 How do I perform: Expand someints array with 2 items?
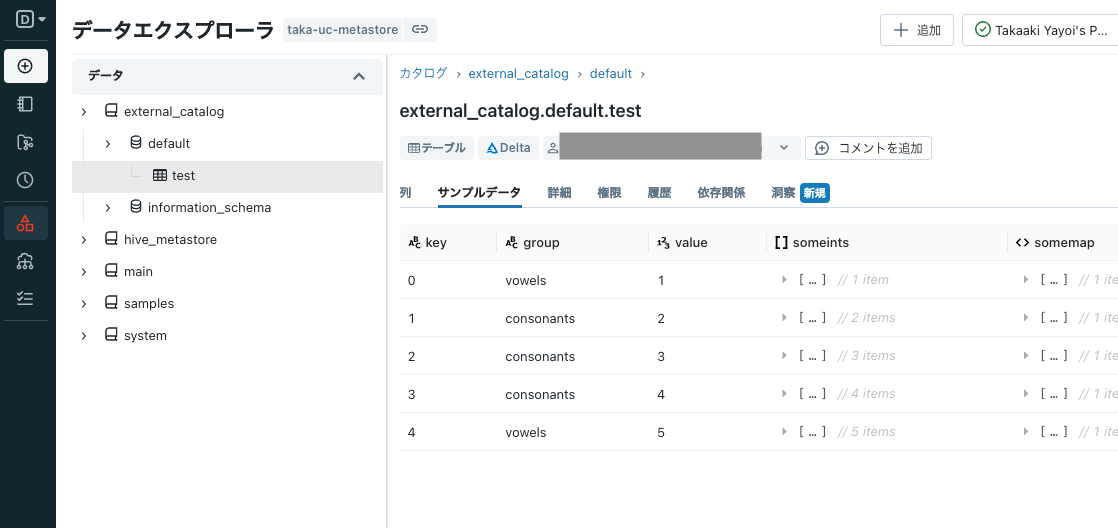(x=785, y=318)
